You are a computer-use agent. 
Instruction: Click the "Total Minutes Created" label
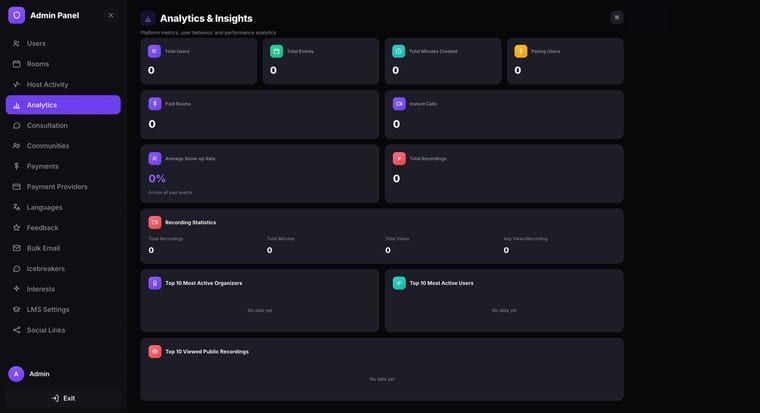[433, 51]
